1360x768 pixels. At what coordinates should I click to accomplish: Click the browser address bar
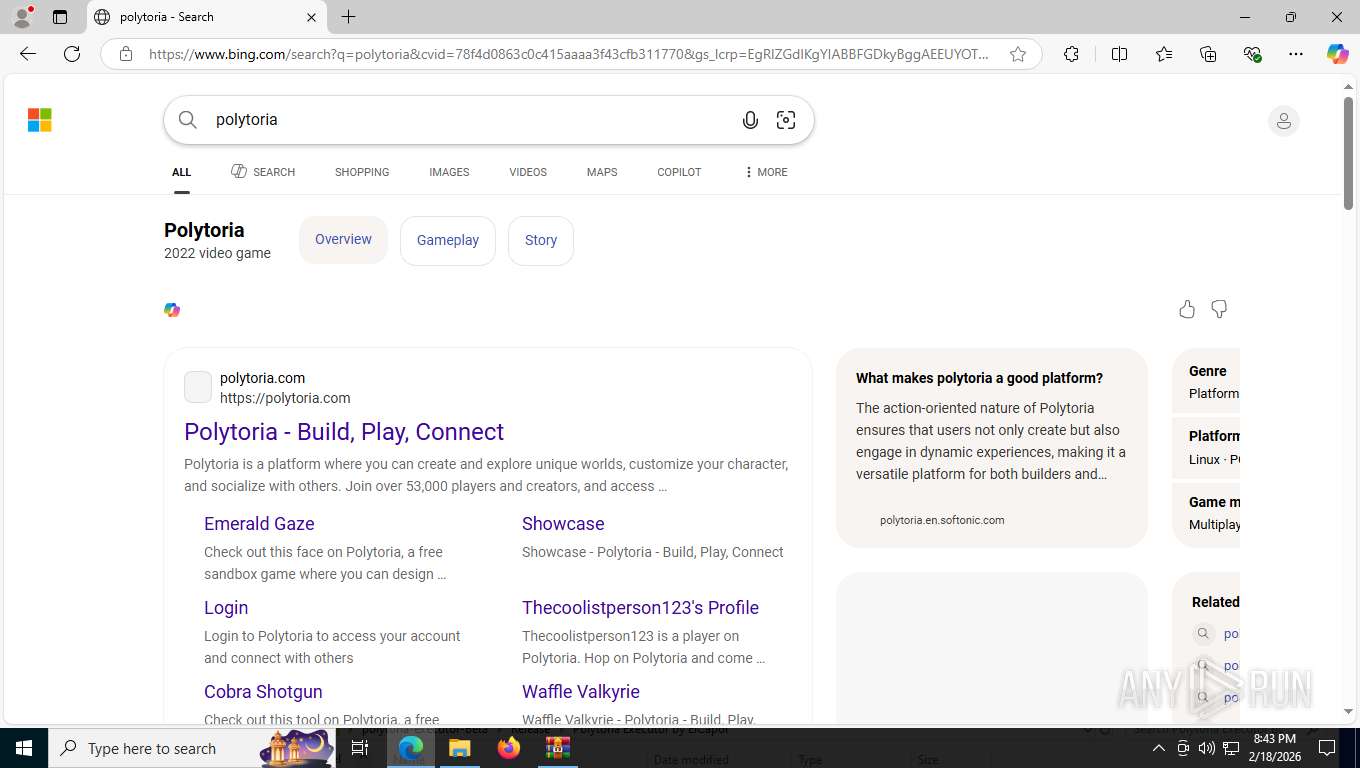[569, 54]
